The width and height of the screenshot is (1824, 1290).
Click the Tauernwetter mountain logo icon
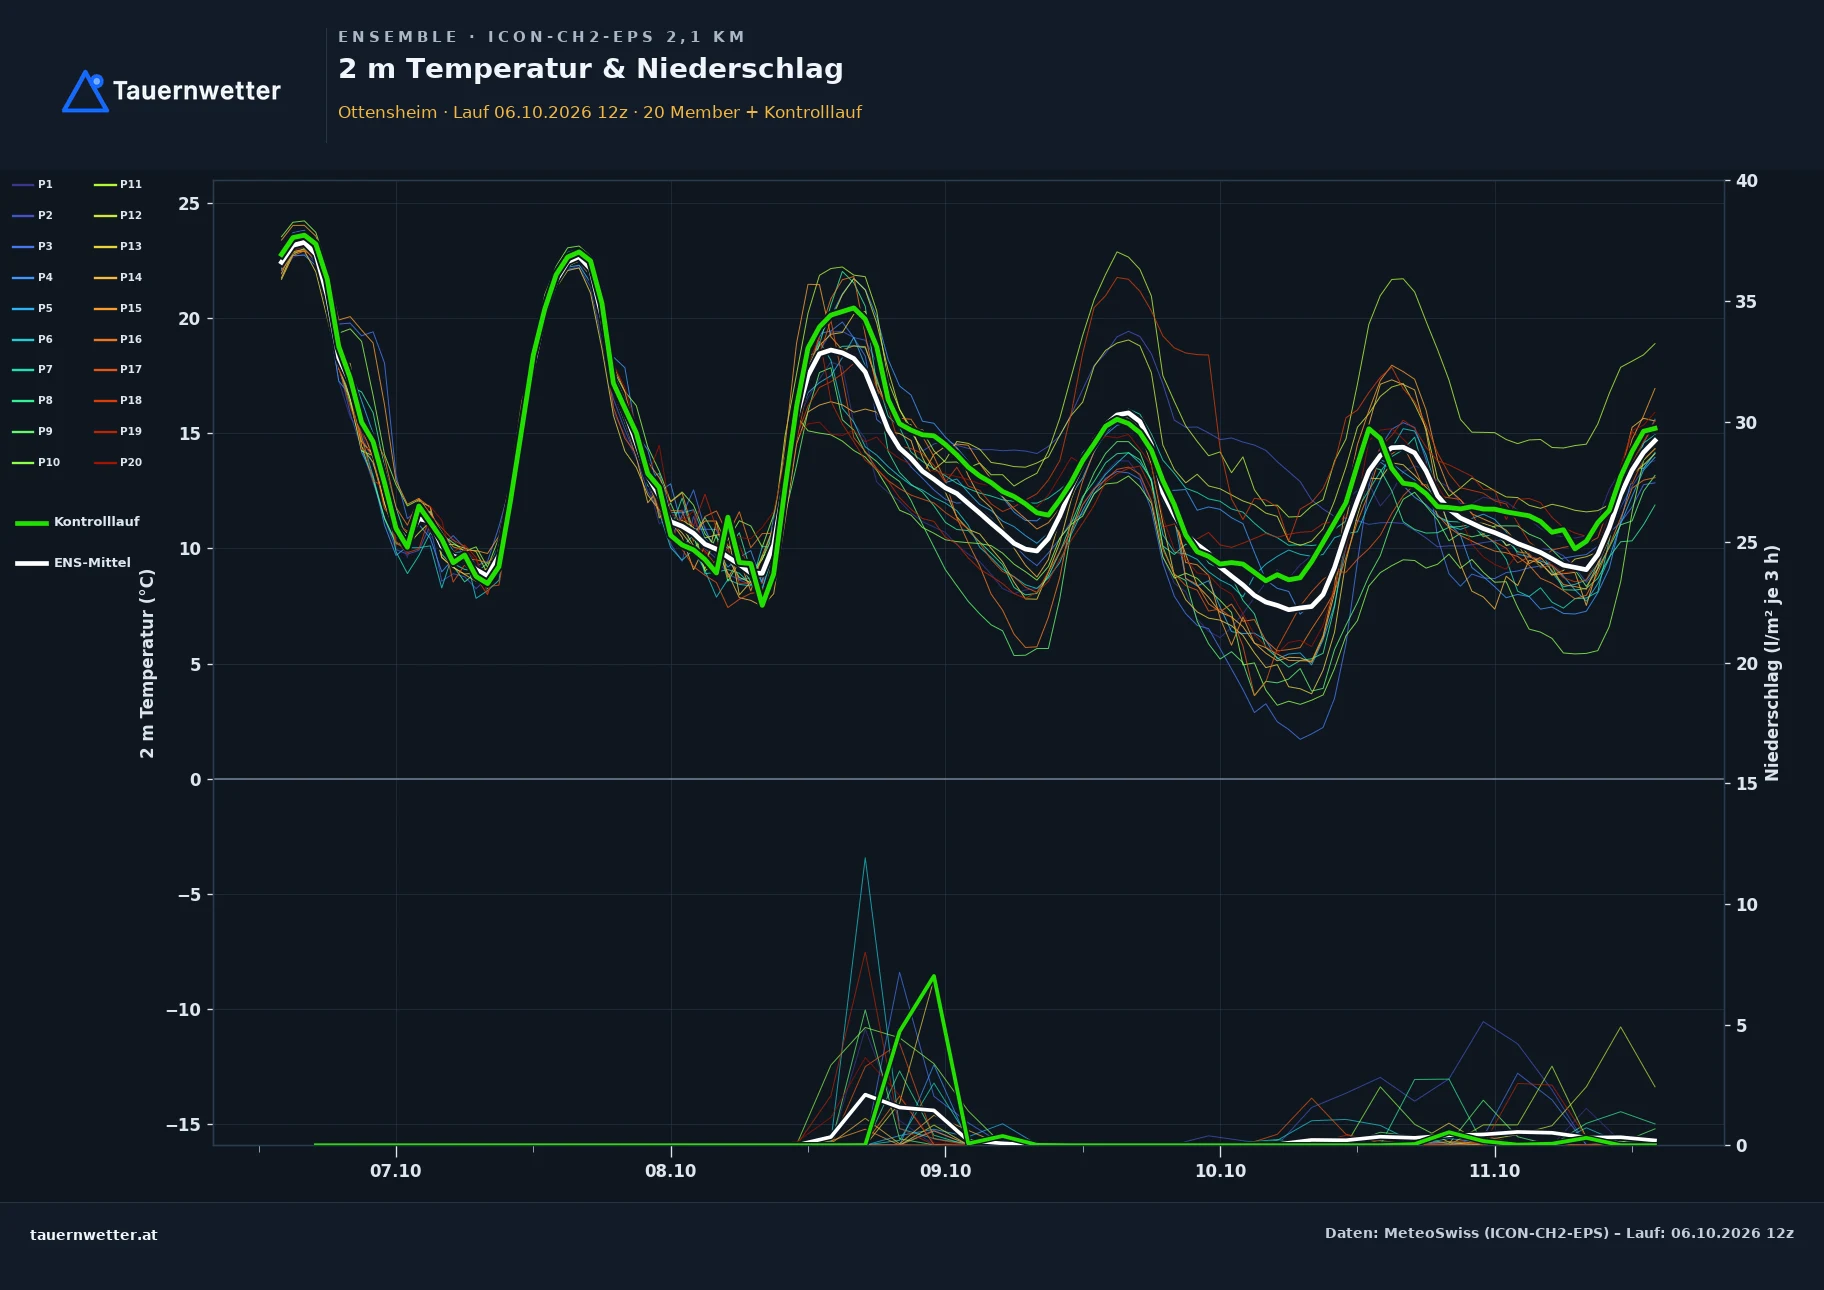pos(85,91)
